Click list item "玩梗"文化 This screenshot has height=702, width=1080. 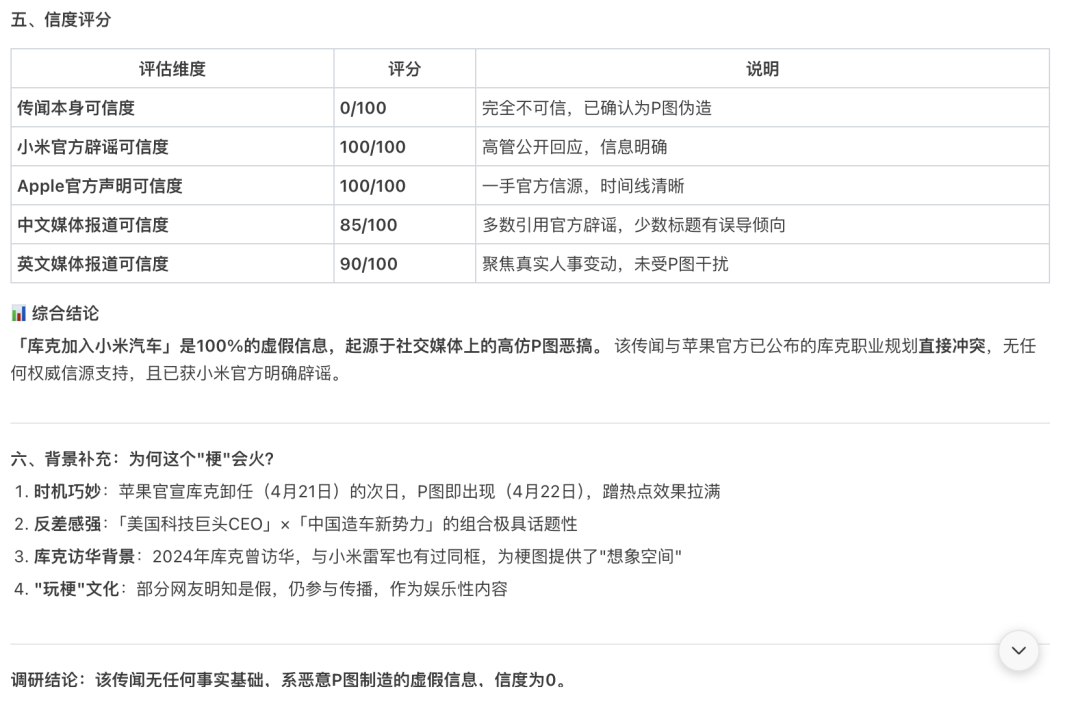coord(270,589)
